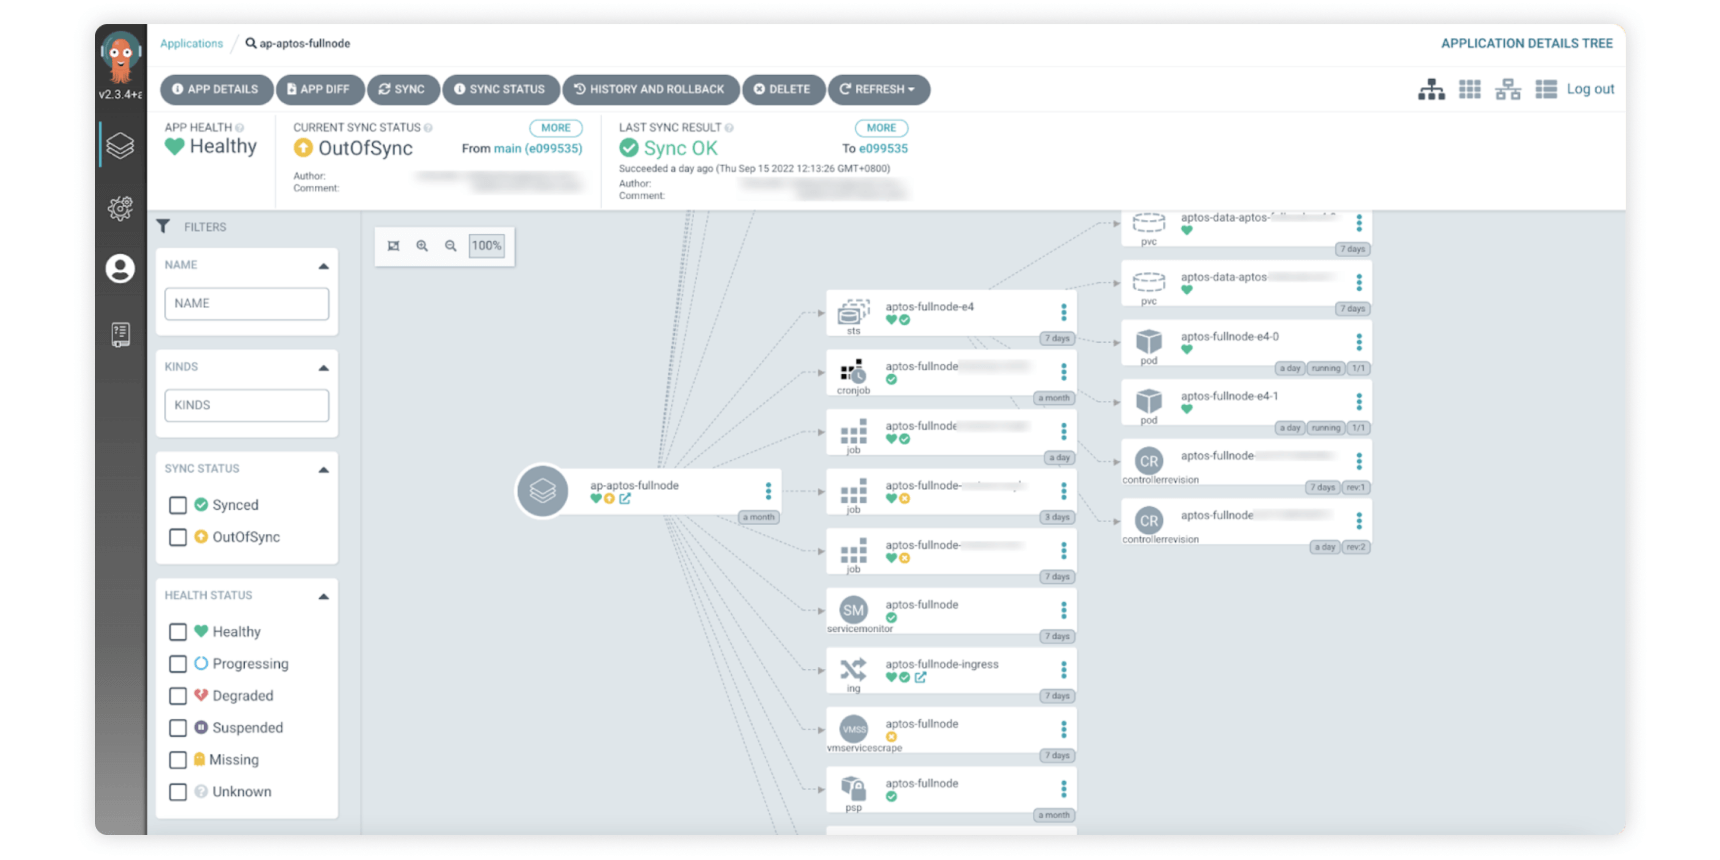Switch to the tree view icon

point(1431,90)
